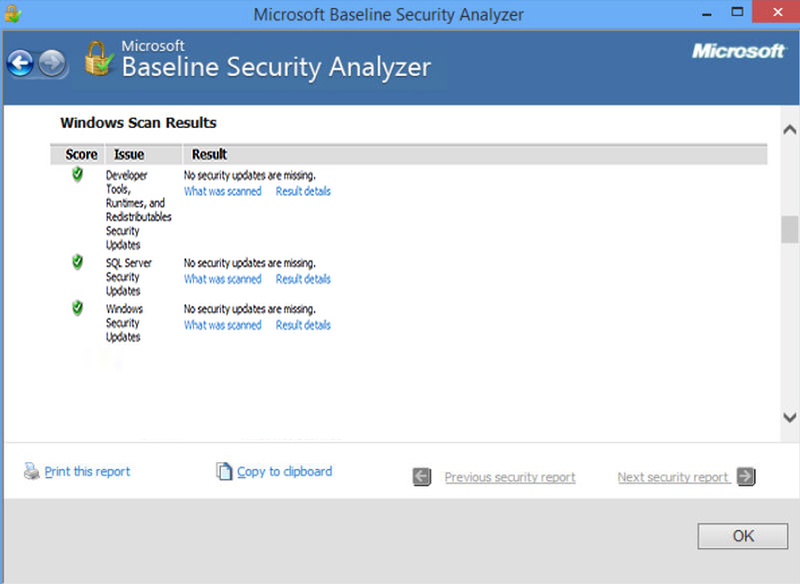Click the Score column header
The width and height of the screenshot is (800, 584).
click(81, 155)
